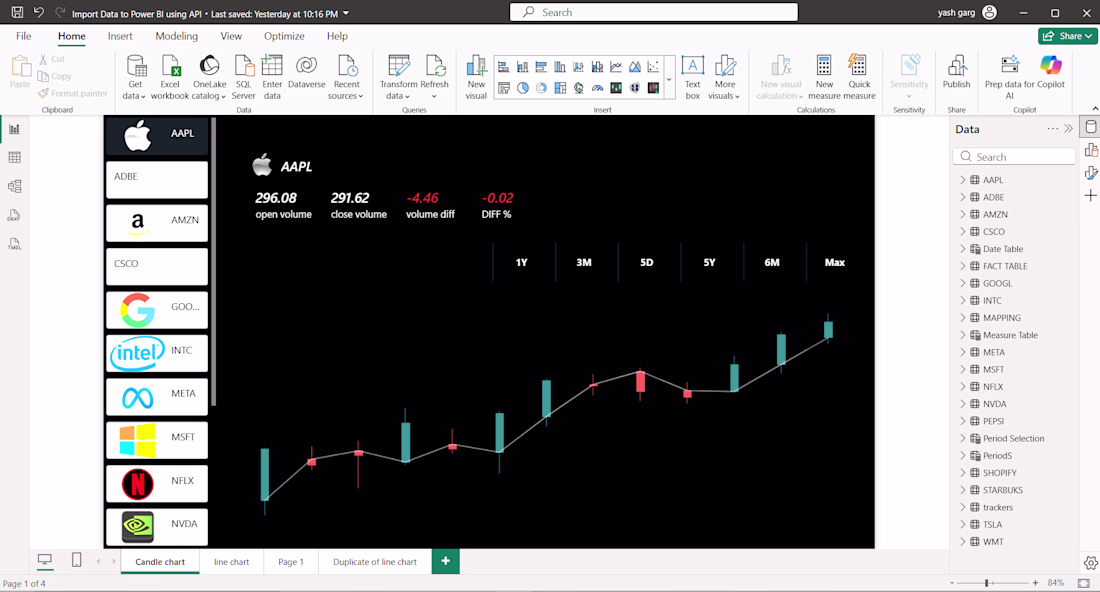Insert a New visual
The height and width of the screenshot is (592, 1100).
(x=476, y=77)
